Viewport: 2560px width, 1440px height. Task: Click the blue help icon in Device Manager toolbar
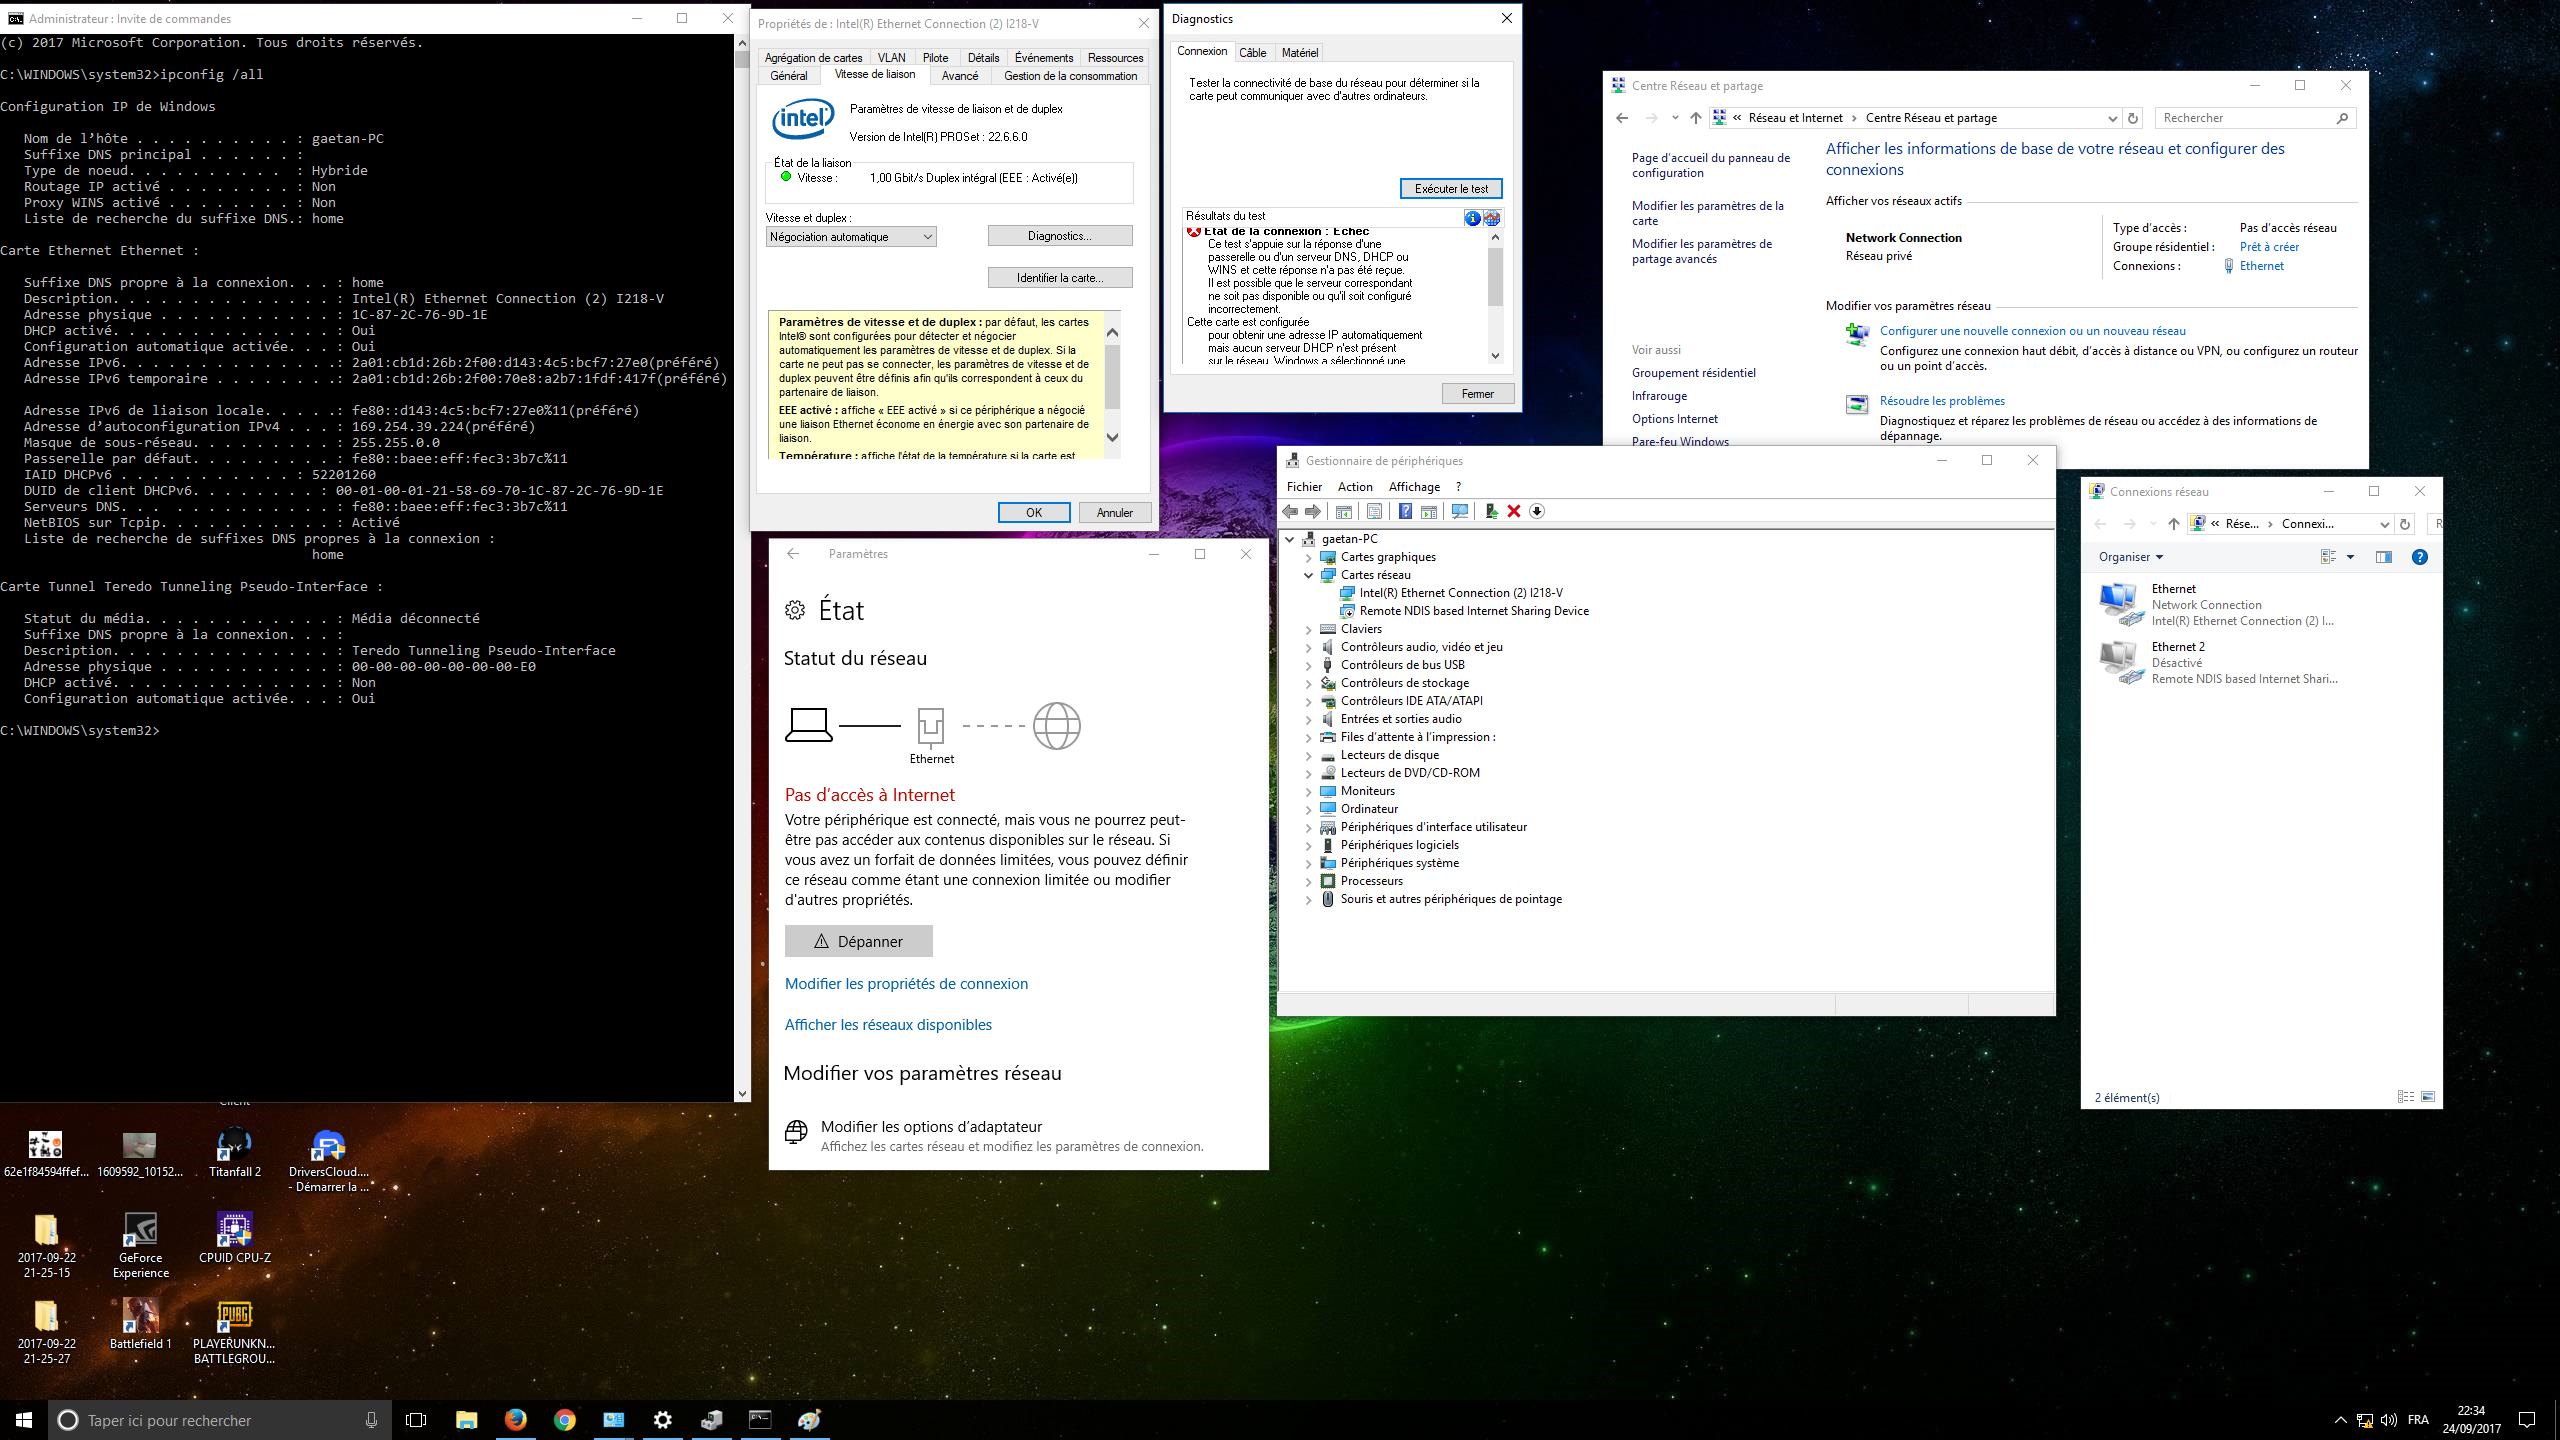1405,511
